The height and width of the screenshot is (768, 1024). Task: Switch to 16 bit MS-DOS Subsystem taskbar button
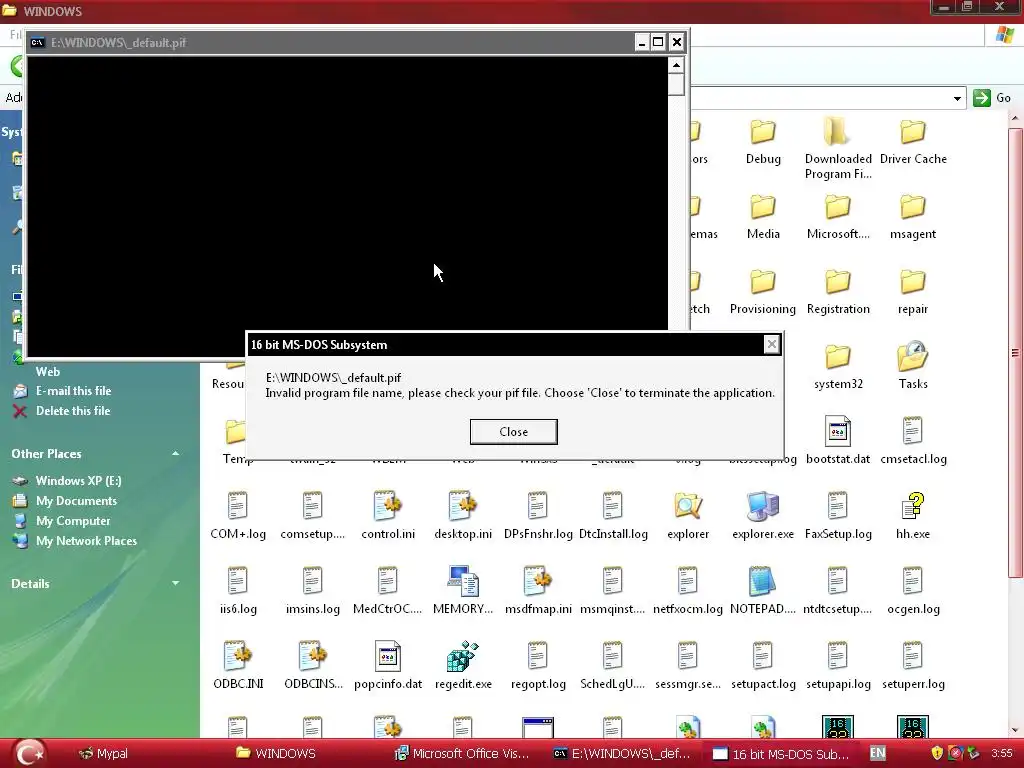point(780,754)
